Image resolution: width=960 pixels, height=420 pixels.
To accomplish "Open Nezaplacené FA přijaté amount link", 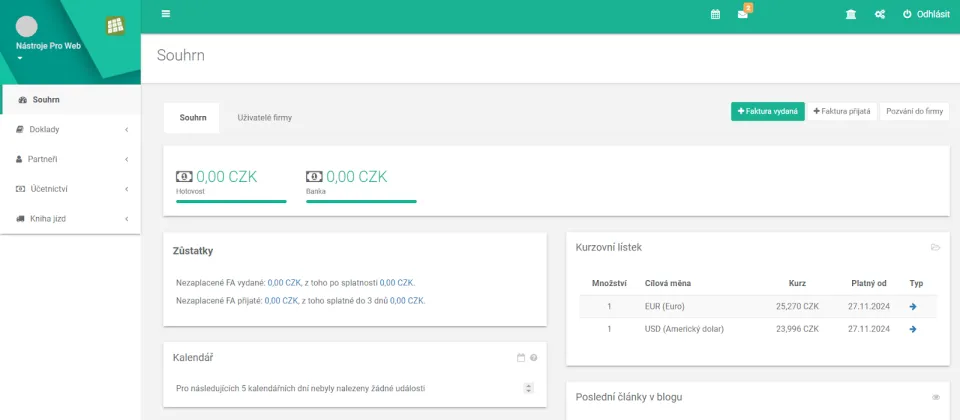I will 281,301.
